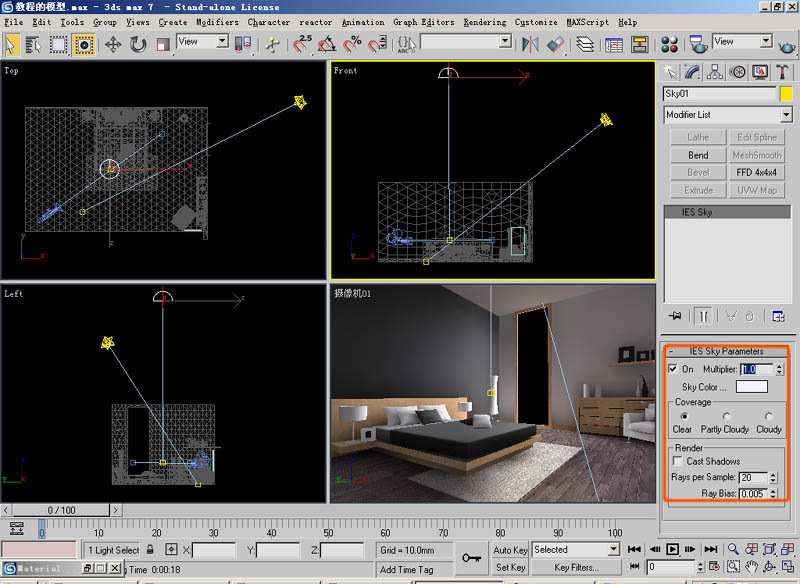Select the Scale tool in the toolbar
The height and width of the screenshot is (584, 800).
pos(163,45)
